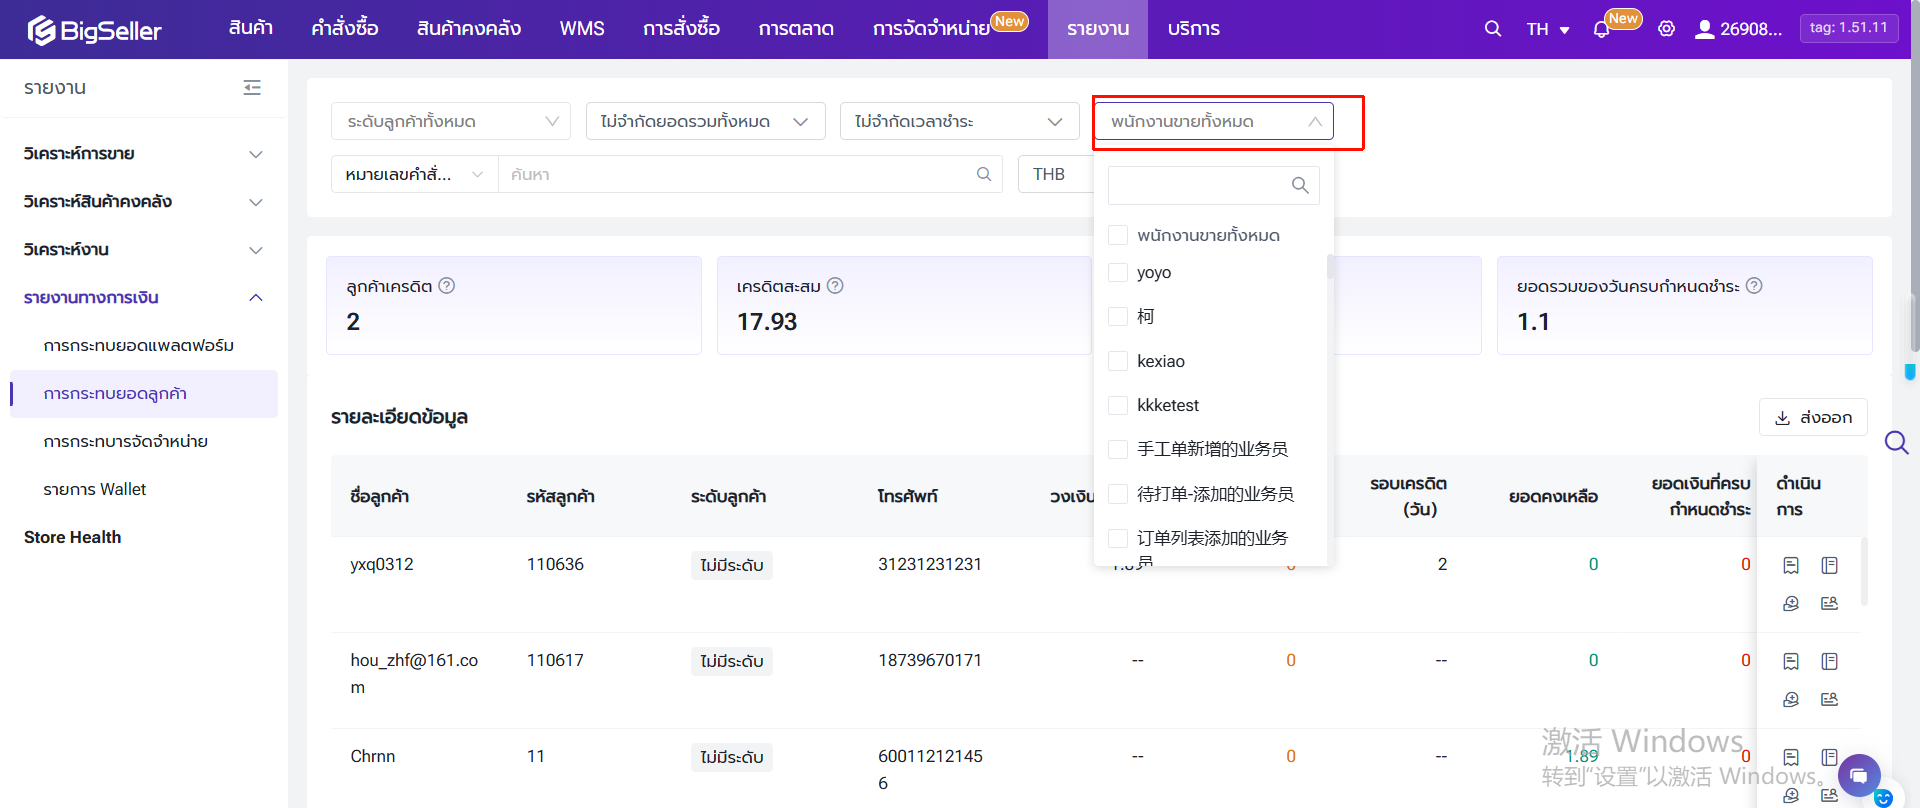Click the ส่งออก export button
Viewport: 1920px width, 808px height.
[x=1812, y=417]
